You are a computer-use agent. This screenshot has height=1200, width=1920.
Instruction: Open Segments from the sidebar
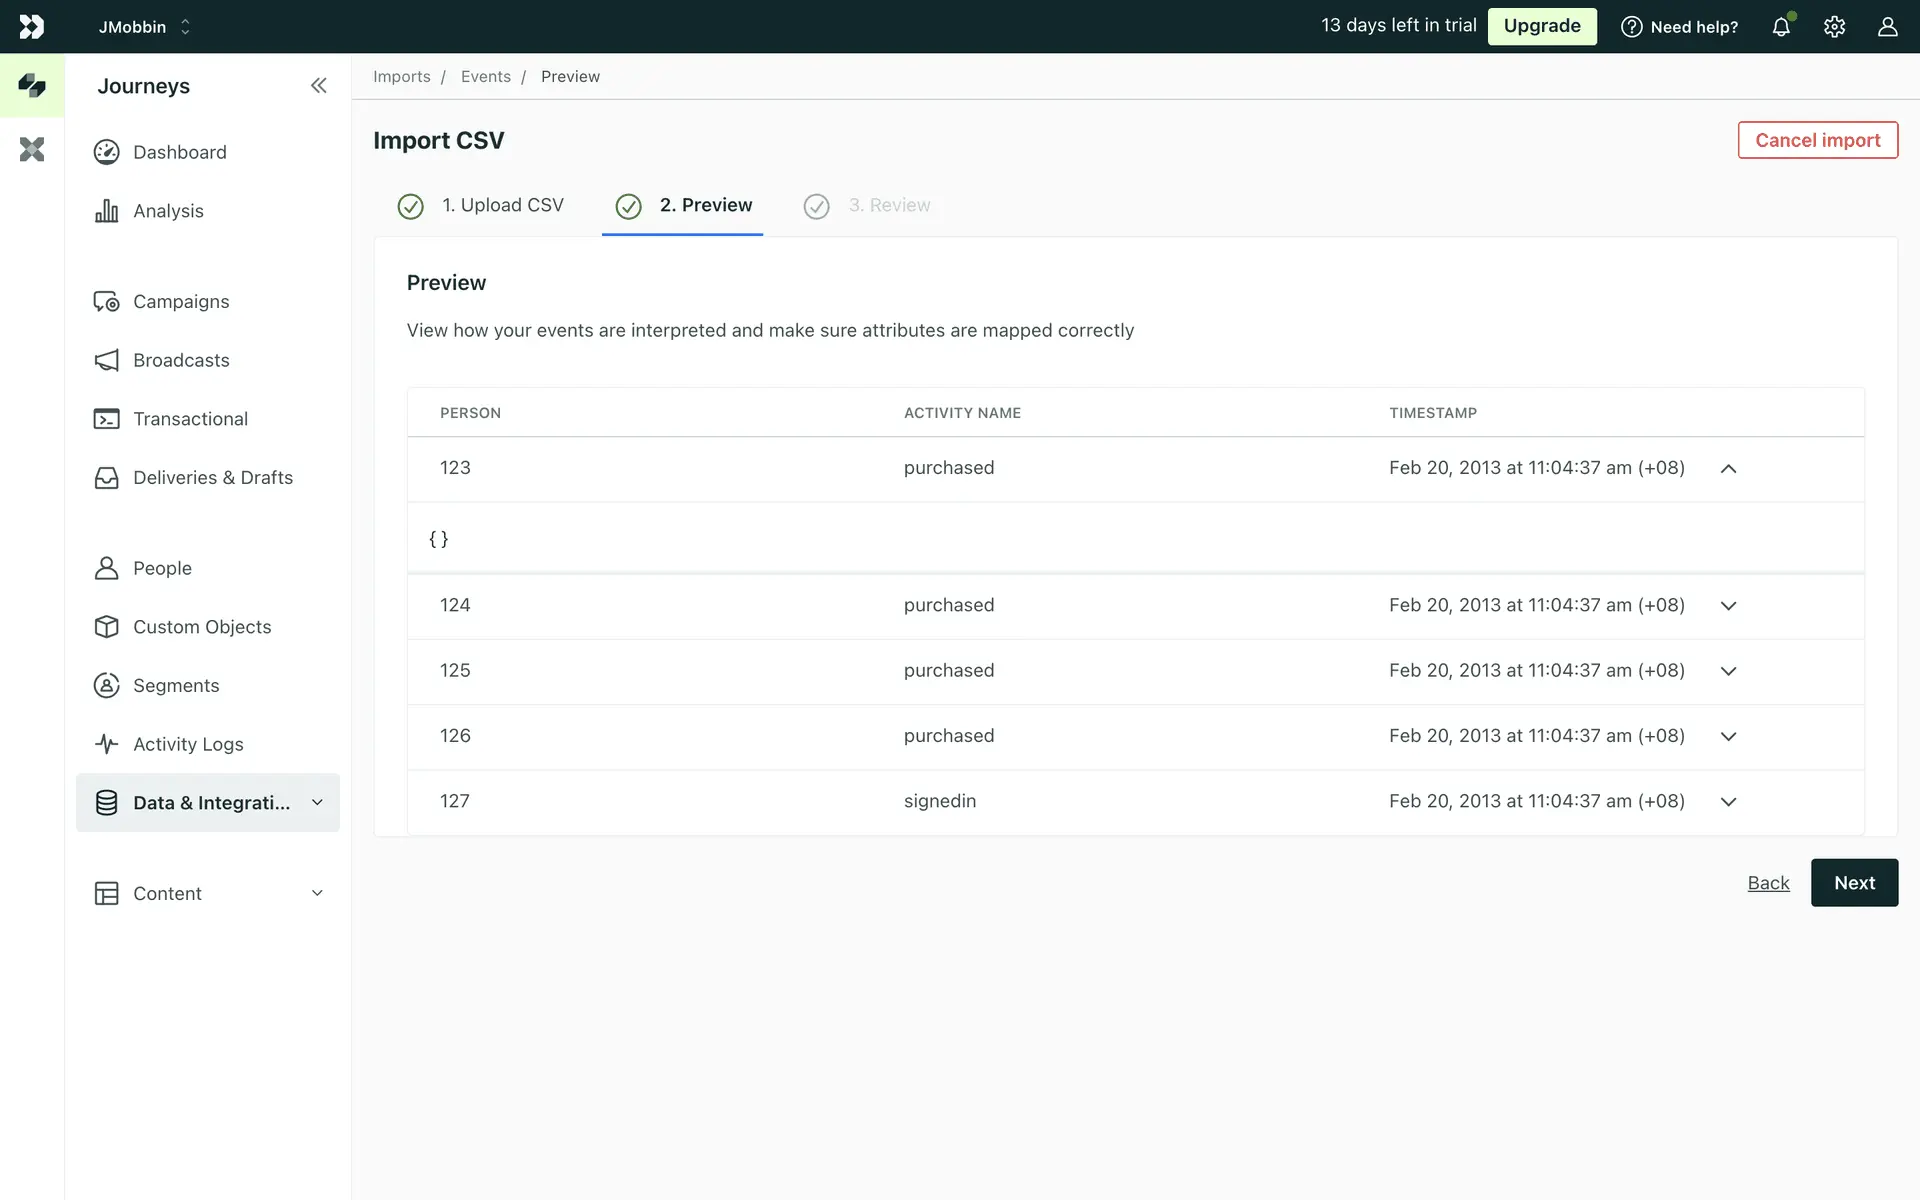click(x=176, y=685)
